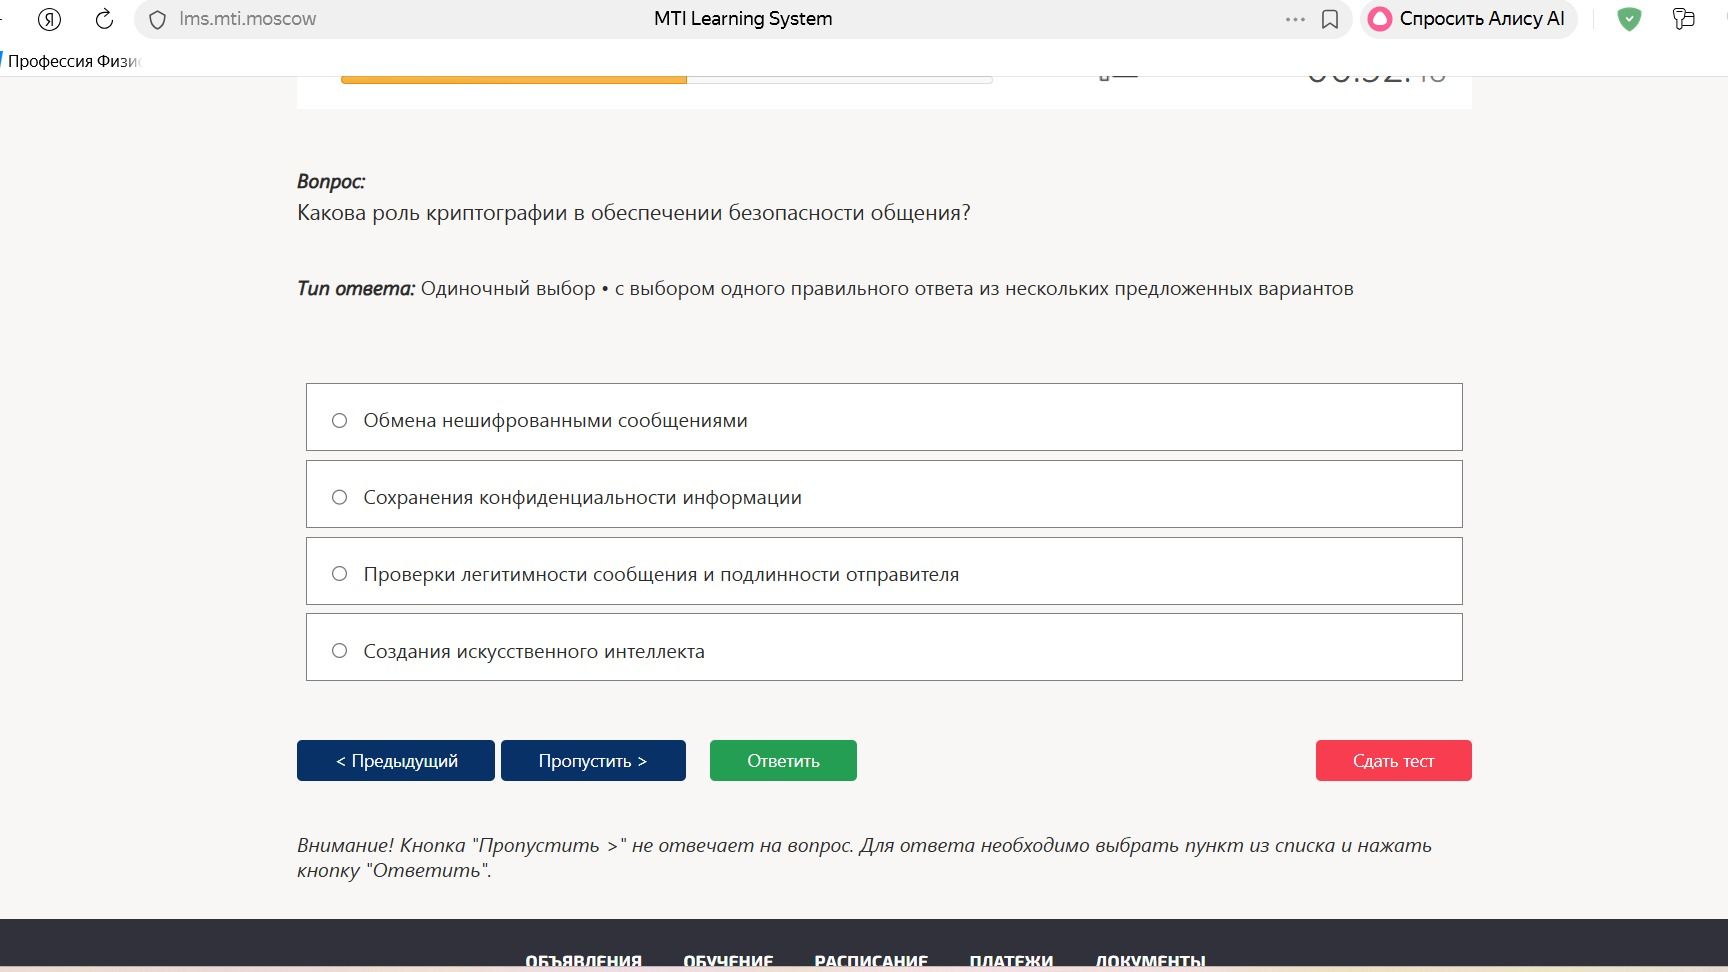Open the site protection shield icon
The width and height of the screenshot is (1728, 972).
click(157, 20)
